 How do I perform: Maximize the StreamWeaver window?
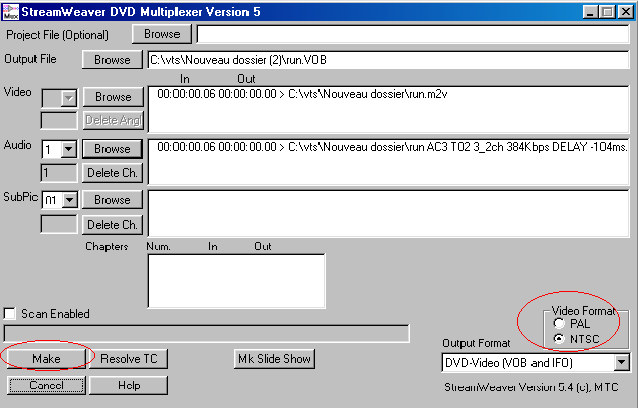coord(607,12)
